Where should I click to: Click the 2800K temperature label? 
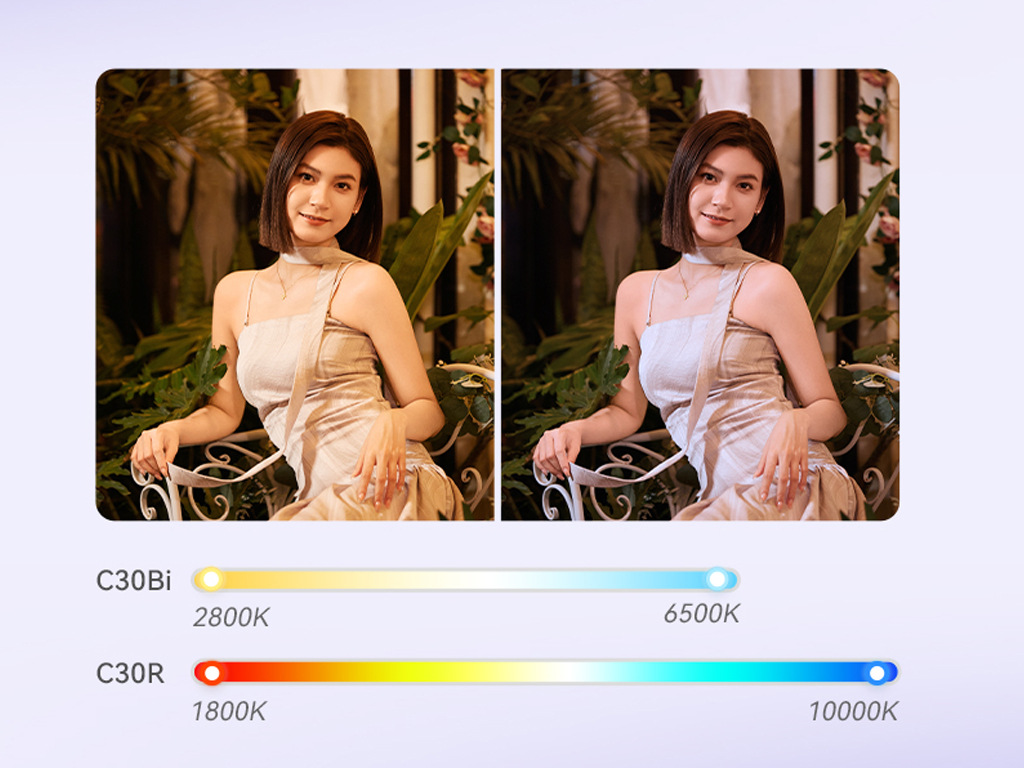[231, 617]
